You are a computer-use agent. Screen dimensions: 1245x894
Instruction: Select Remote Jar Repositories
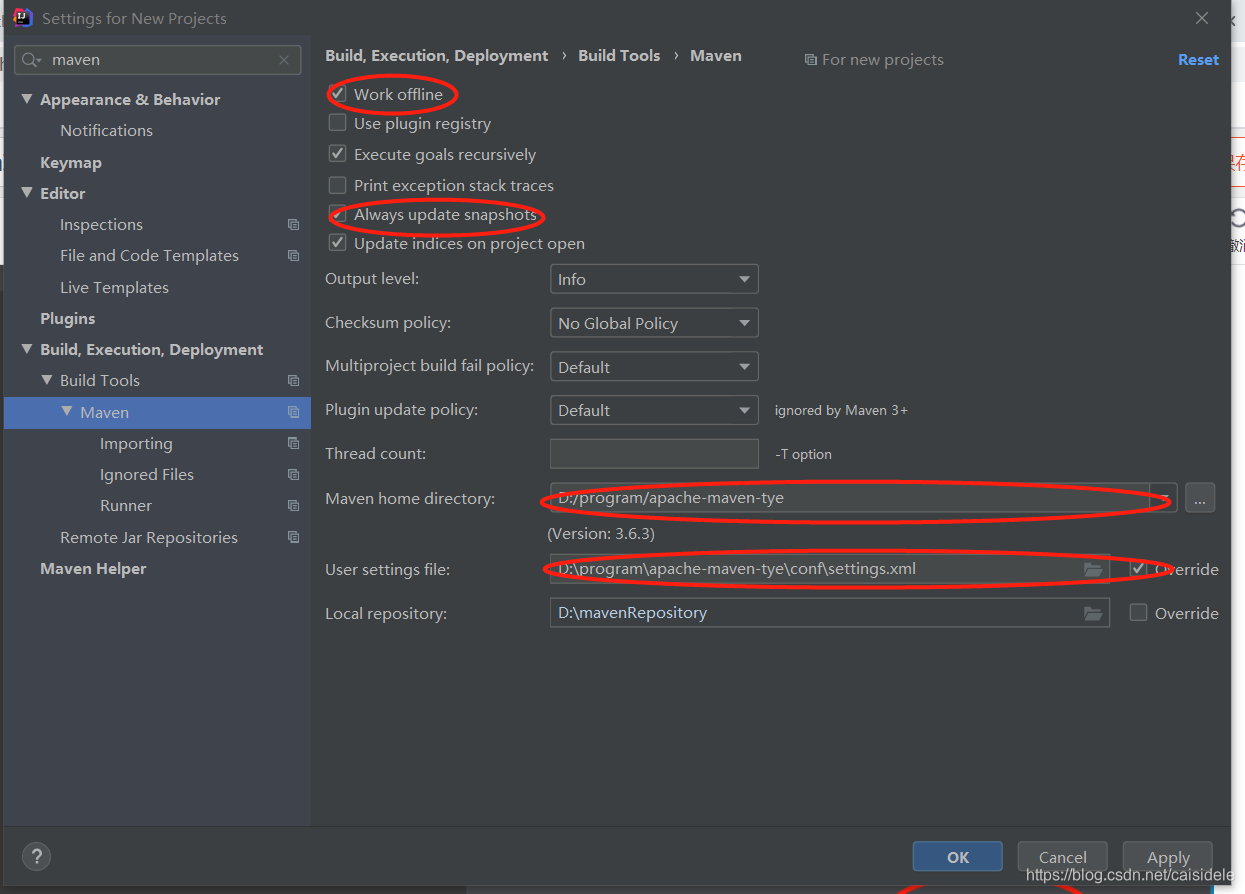[x=149, y=538]
